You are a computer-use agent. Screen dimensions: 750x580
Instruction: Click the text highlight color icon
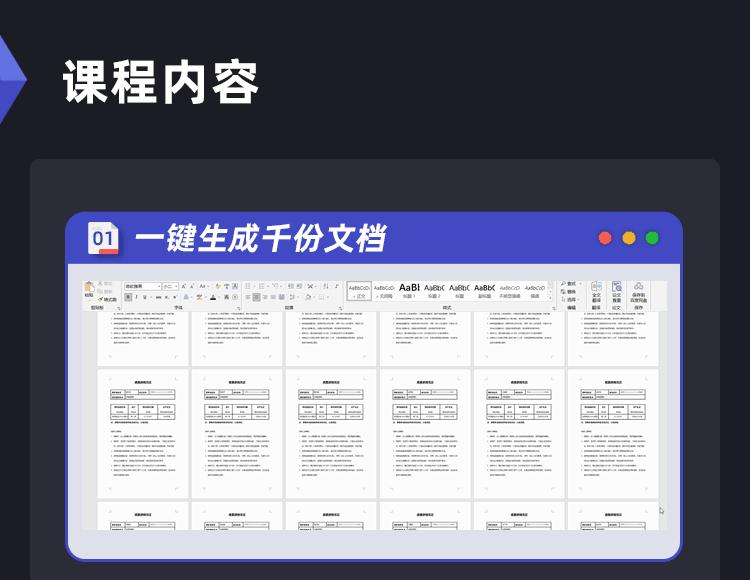199,297
